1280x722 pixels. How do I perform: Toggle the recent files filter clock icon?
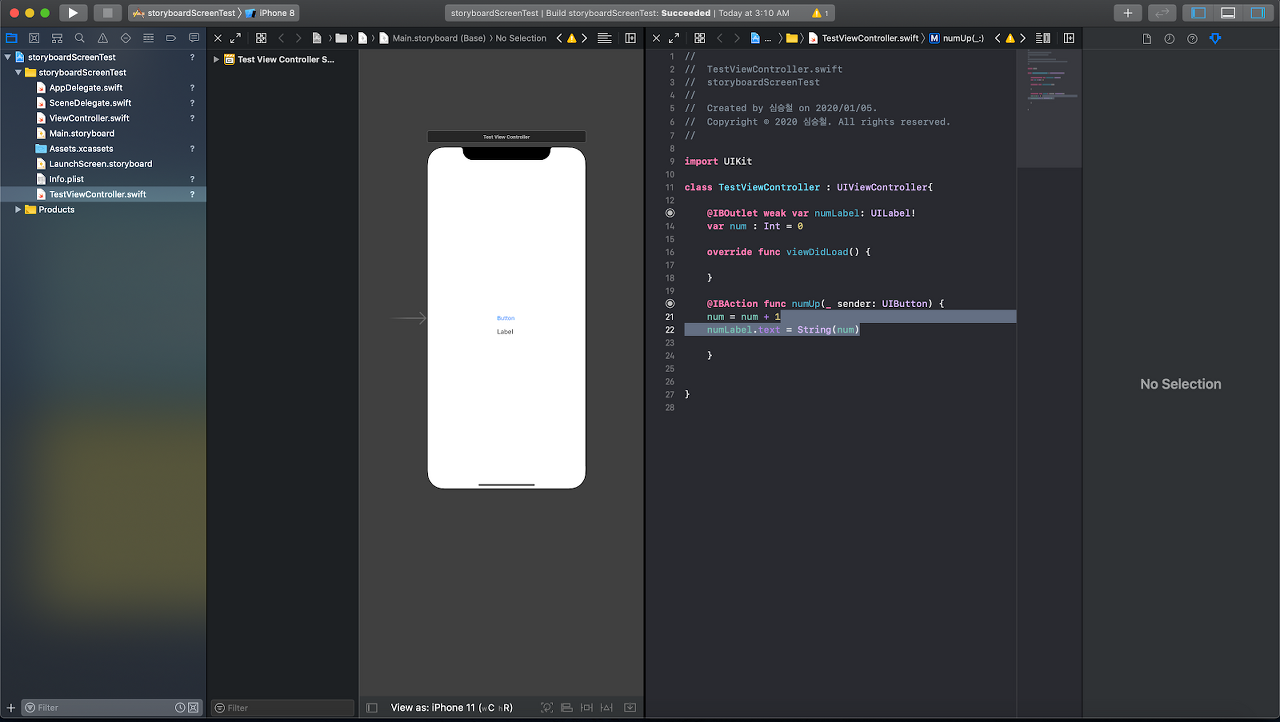click(180, 707)
